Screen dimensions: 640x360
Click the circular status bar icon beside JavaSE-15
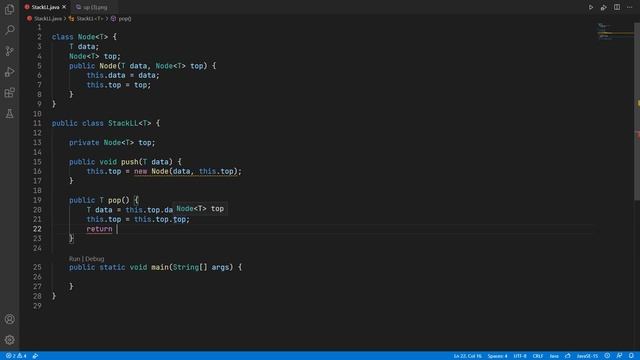(607, 356)
